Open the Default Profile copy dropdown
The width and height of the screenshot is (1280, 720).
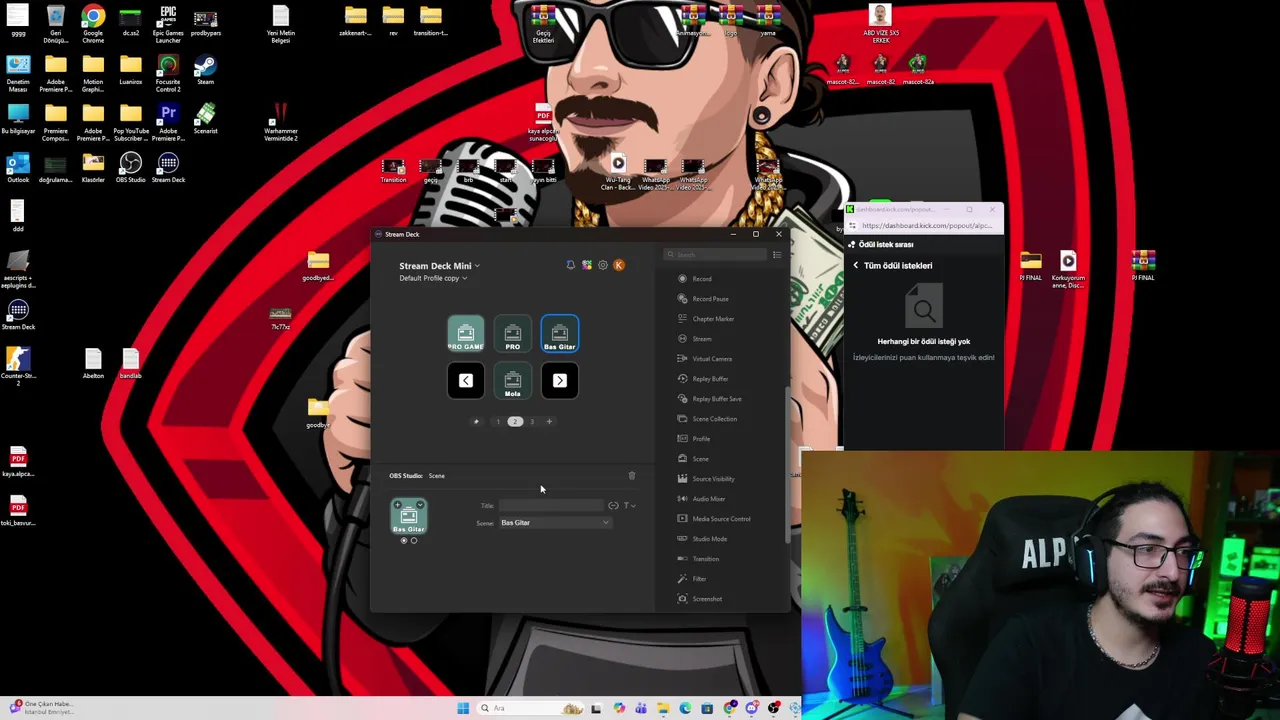433,278
